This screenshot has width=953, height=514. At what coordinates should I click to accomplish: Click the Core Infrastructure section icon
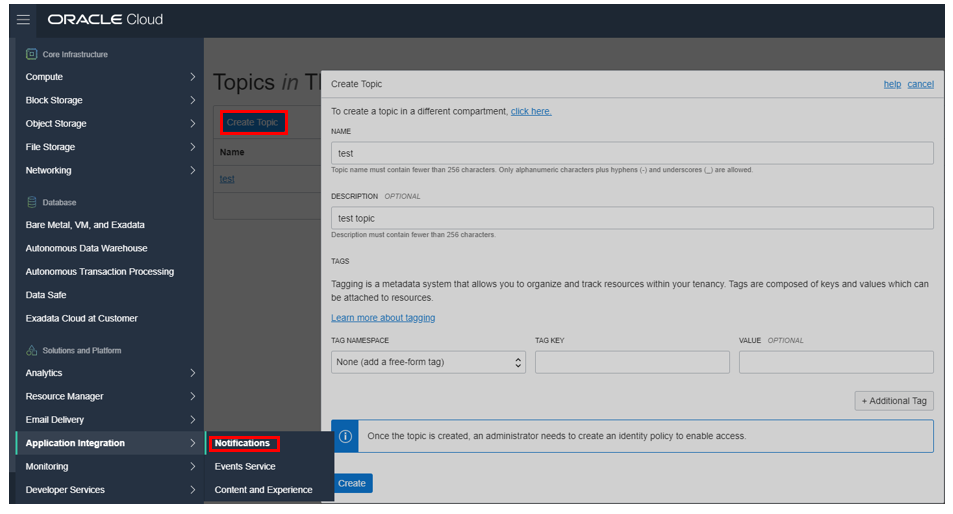pyautogui.click(x=32, y=54)
